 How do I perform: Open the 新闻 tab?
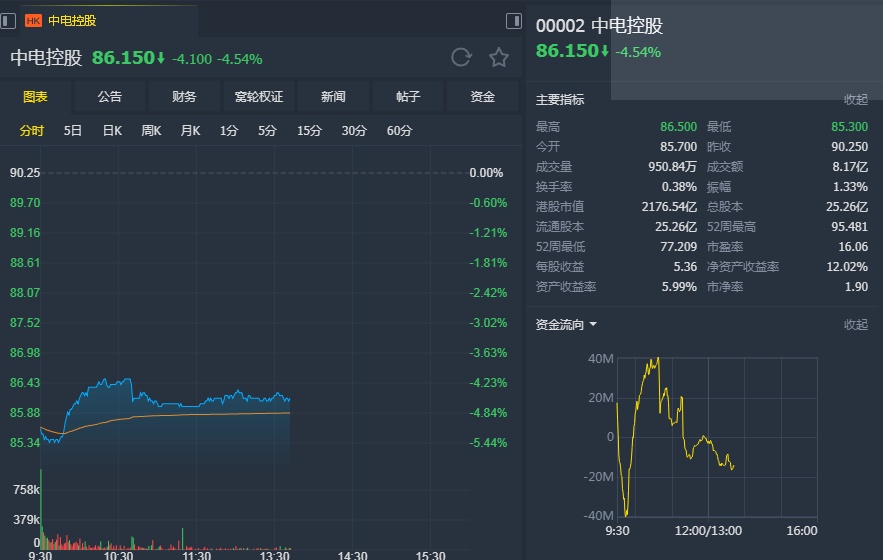(333, 97)
